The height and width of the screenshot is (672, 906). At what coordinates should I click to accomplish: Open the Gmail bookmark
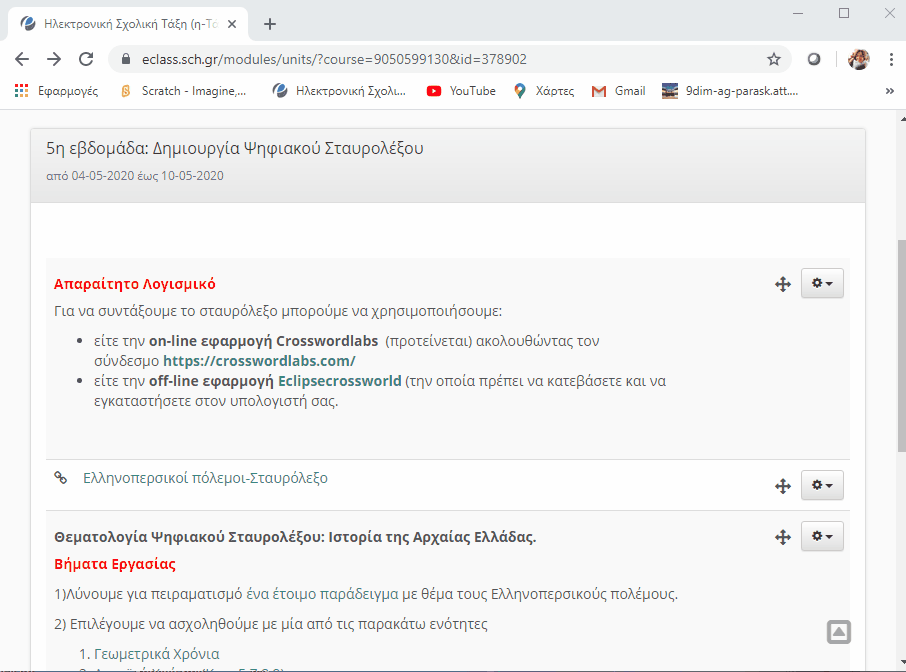pyautogui.click(x=618, y=91)
